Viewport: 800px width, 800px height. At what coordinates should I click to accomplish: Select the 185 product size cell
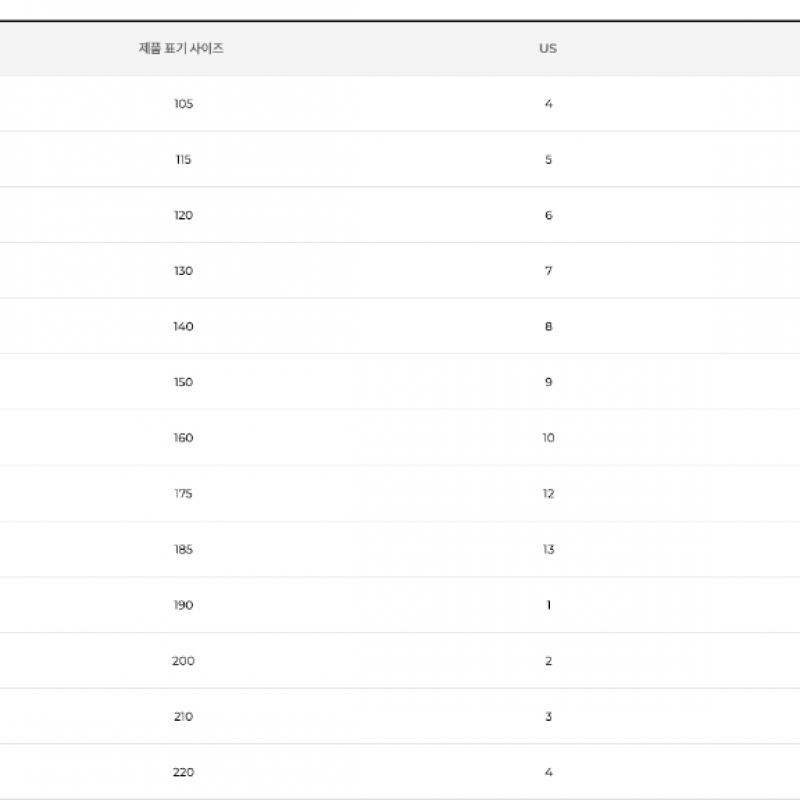[183, 549]
